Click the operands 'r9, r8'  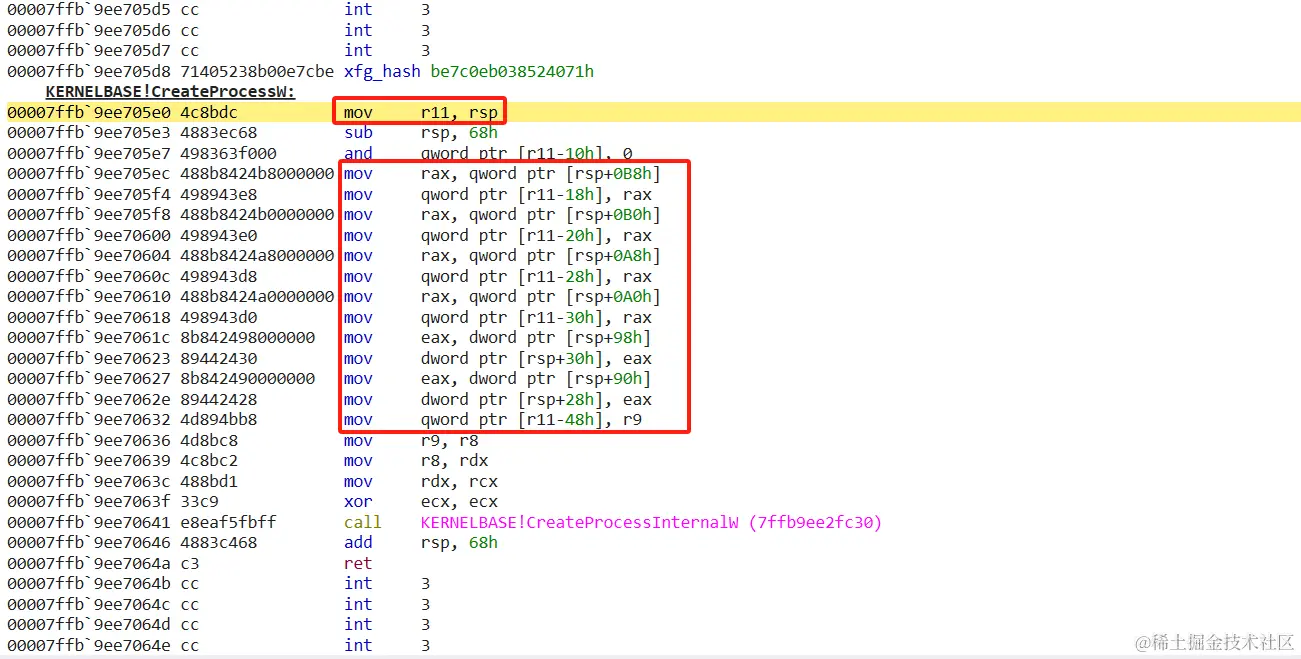pos(450,440)
